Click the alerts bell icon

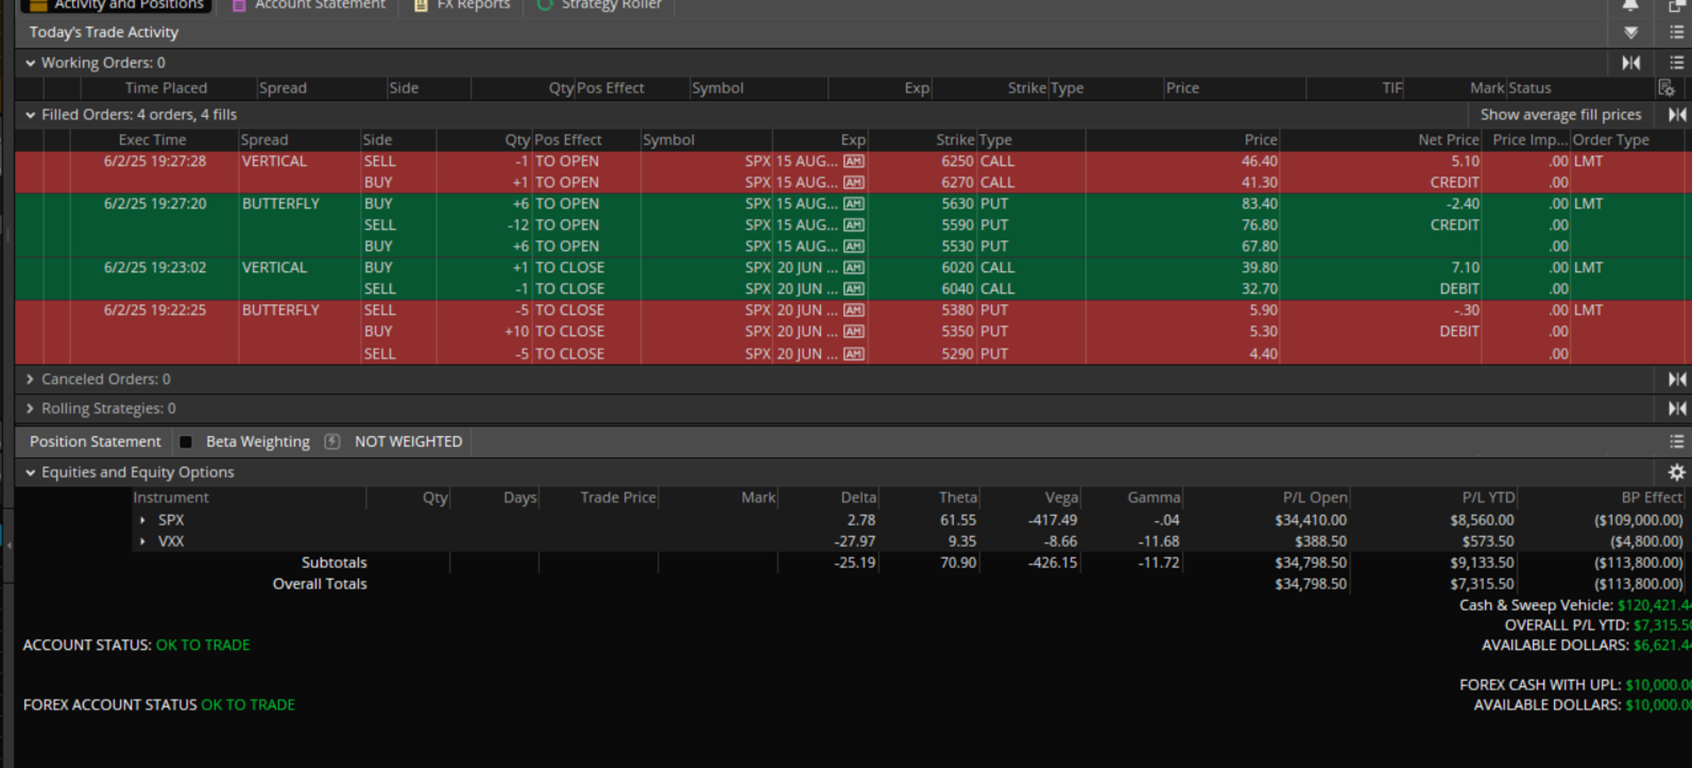[x=1630, y=5]
